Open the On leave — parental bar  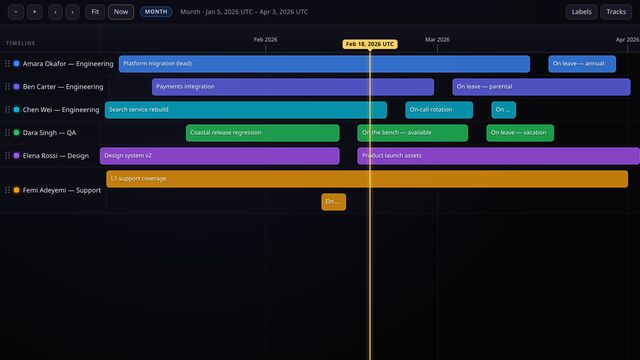coord(541,87)
